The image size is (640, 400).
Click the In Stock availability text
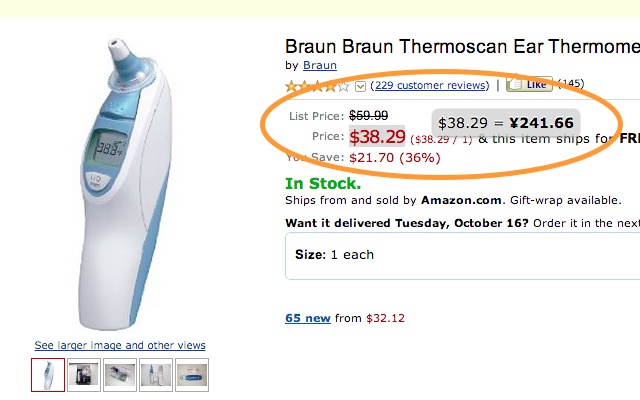tap(323, 184)
